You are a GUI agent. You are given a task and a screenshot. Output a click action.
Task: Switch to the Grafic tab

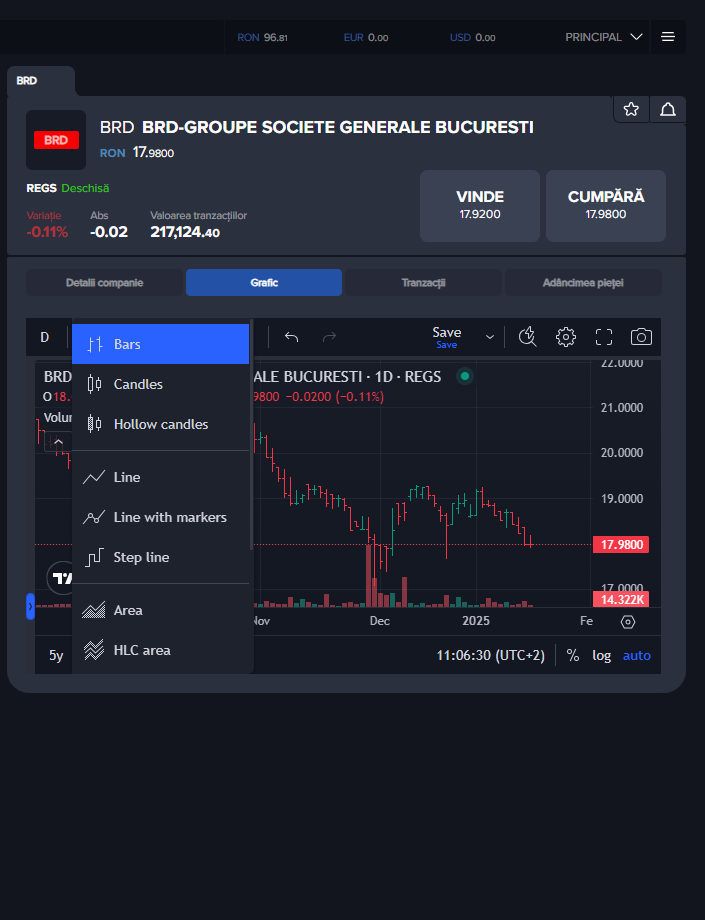tap(264, 283)
